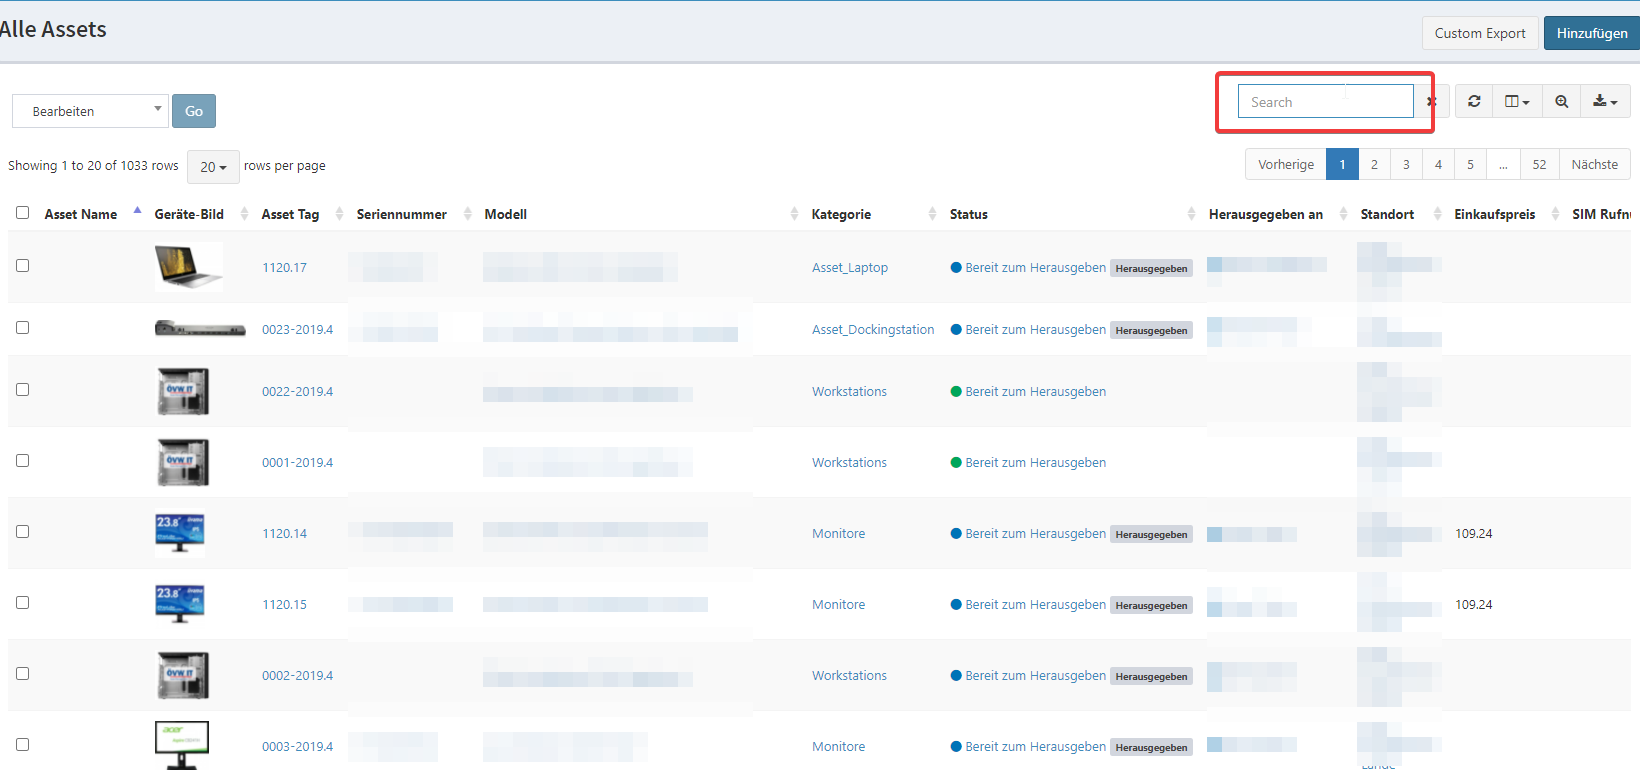Toggle the select-all rows checkbox
The height and width of the screenshot is (770, 1640).
tap(22, 213)
